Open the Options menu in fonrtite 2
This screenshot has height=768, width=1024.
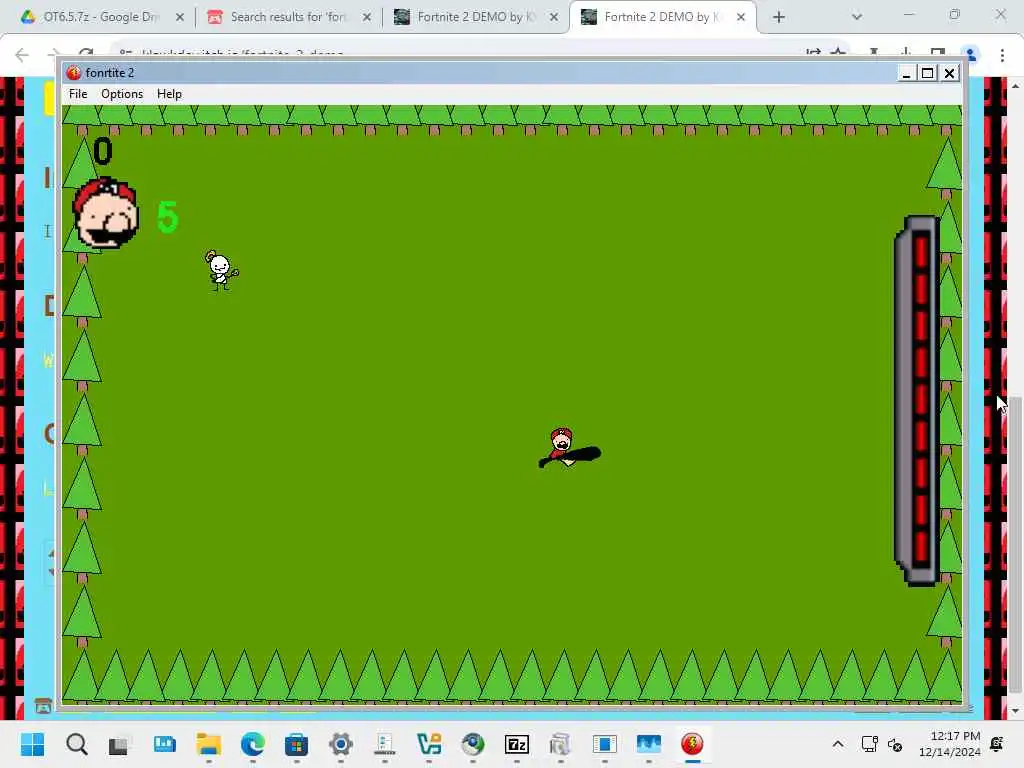121,94
